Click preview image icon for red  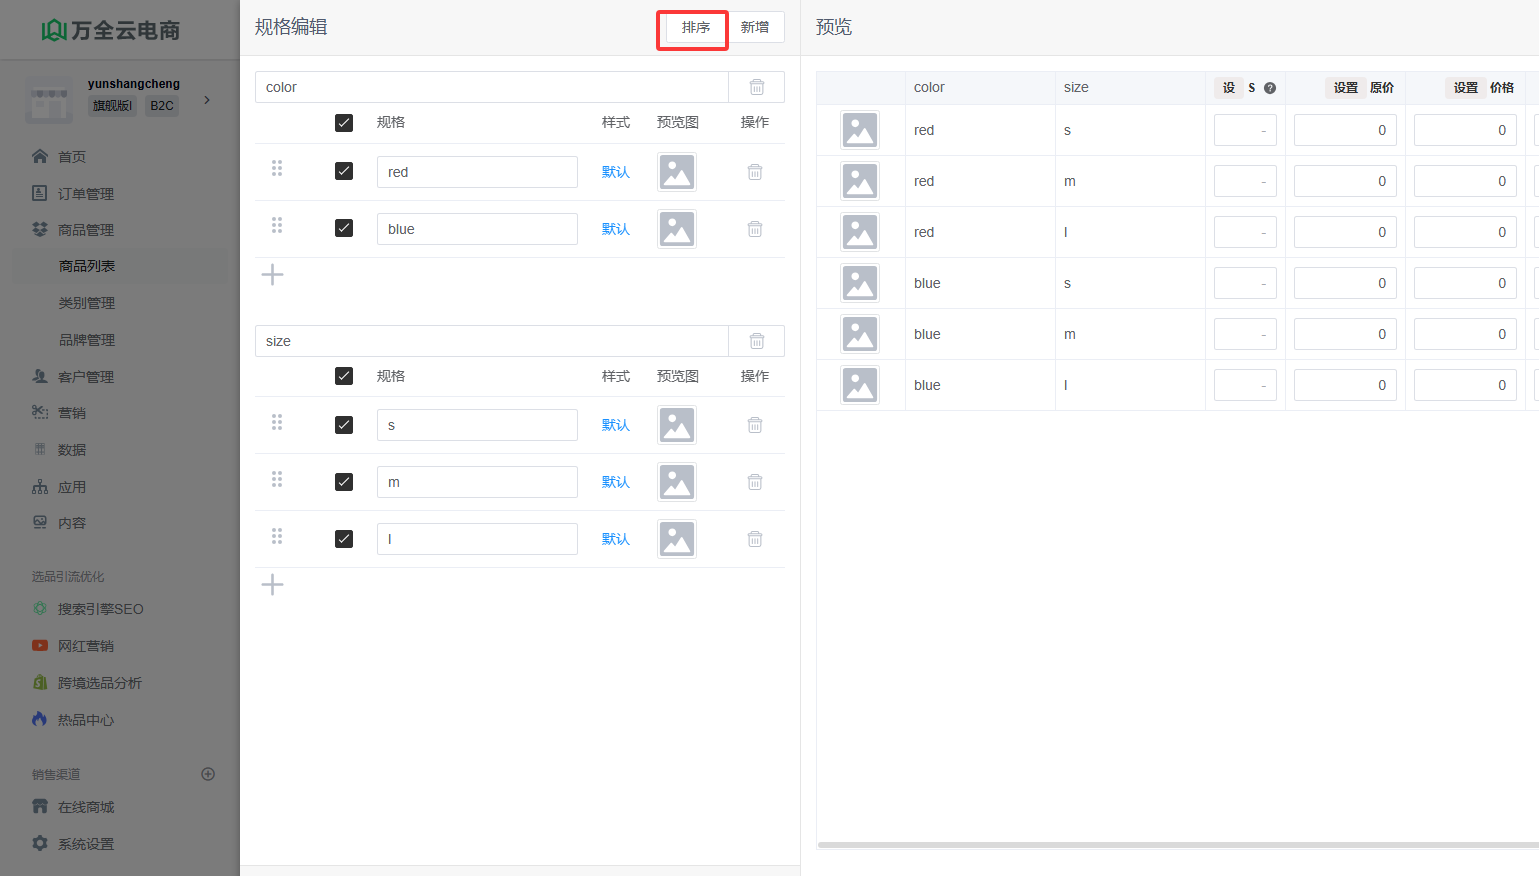pos(677,172)
